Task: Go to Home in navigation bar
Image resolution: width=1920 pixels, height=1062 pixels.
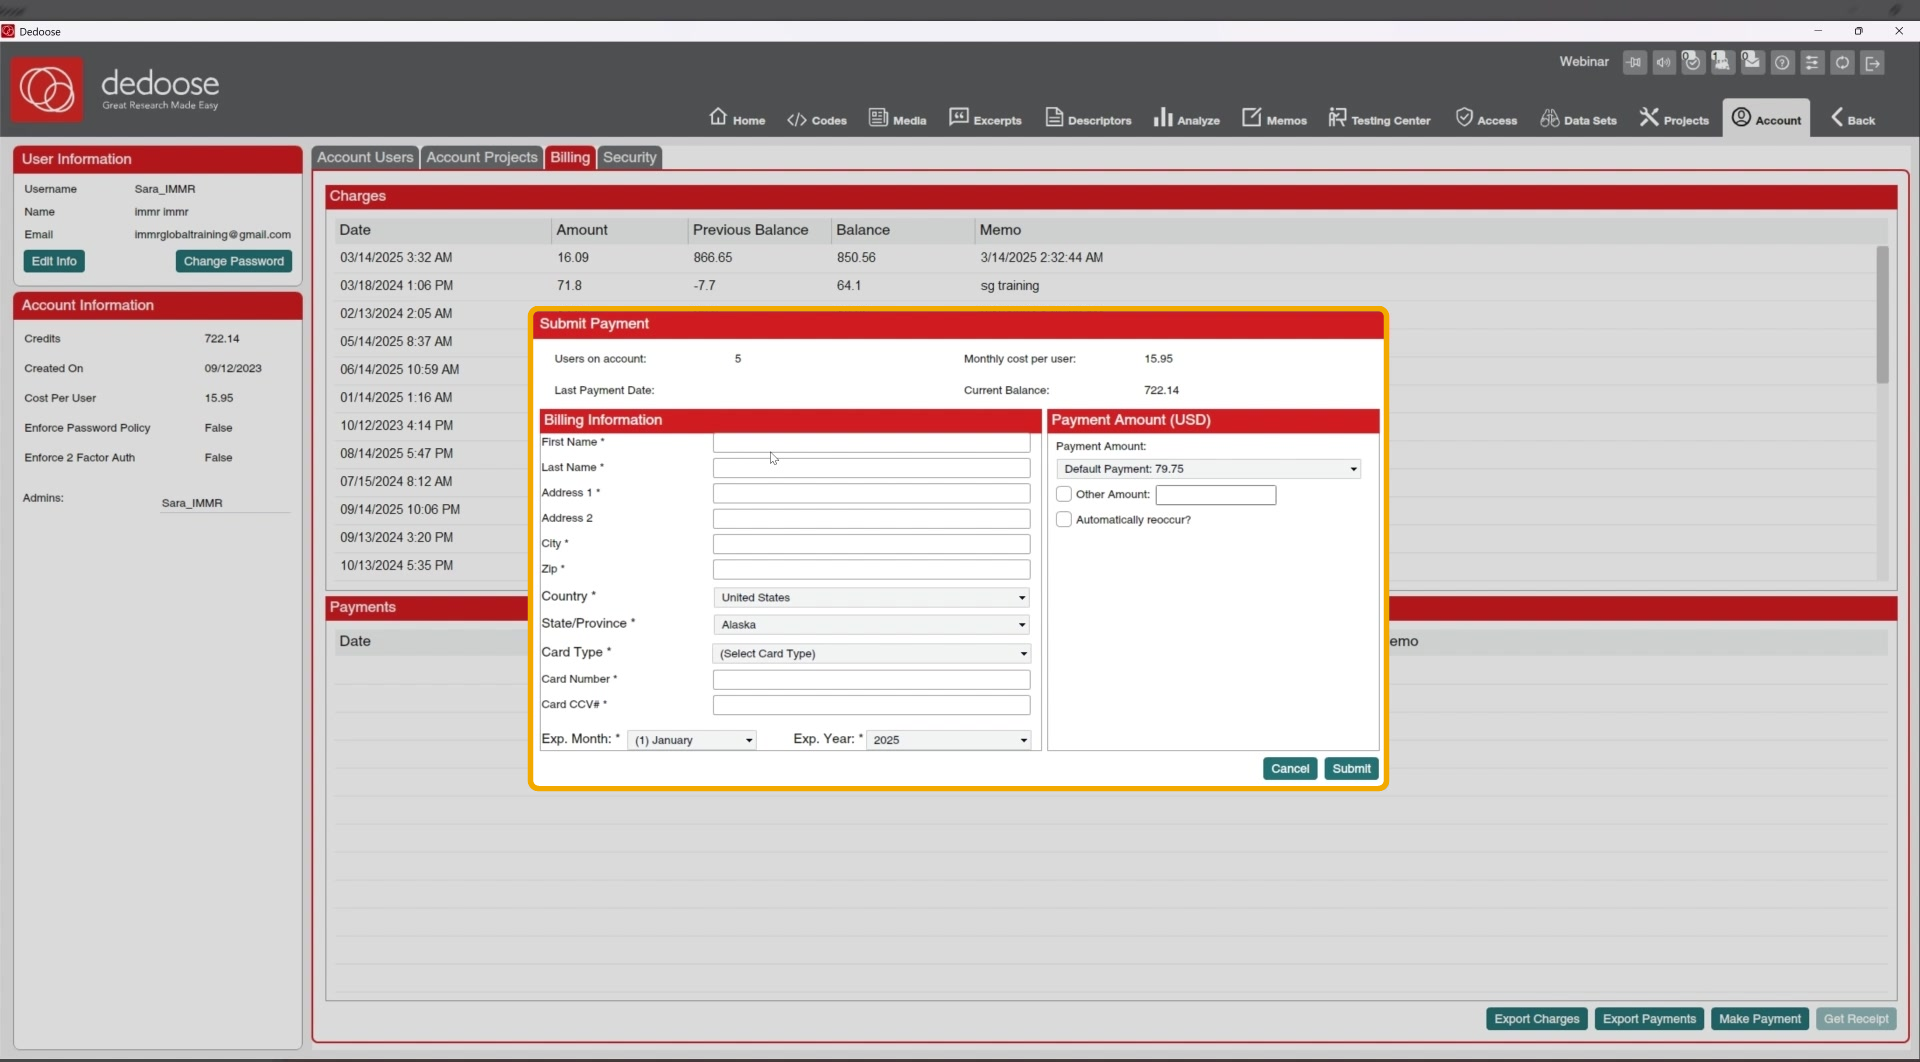Action: (737, 118)
